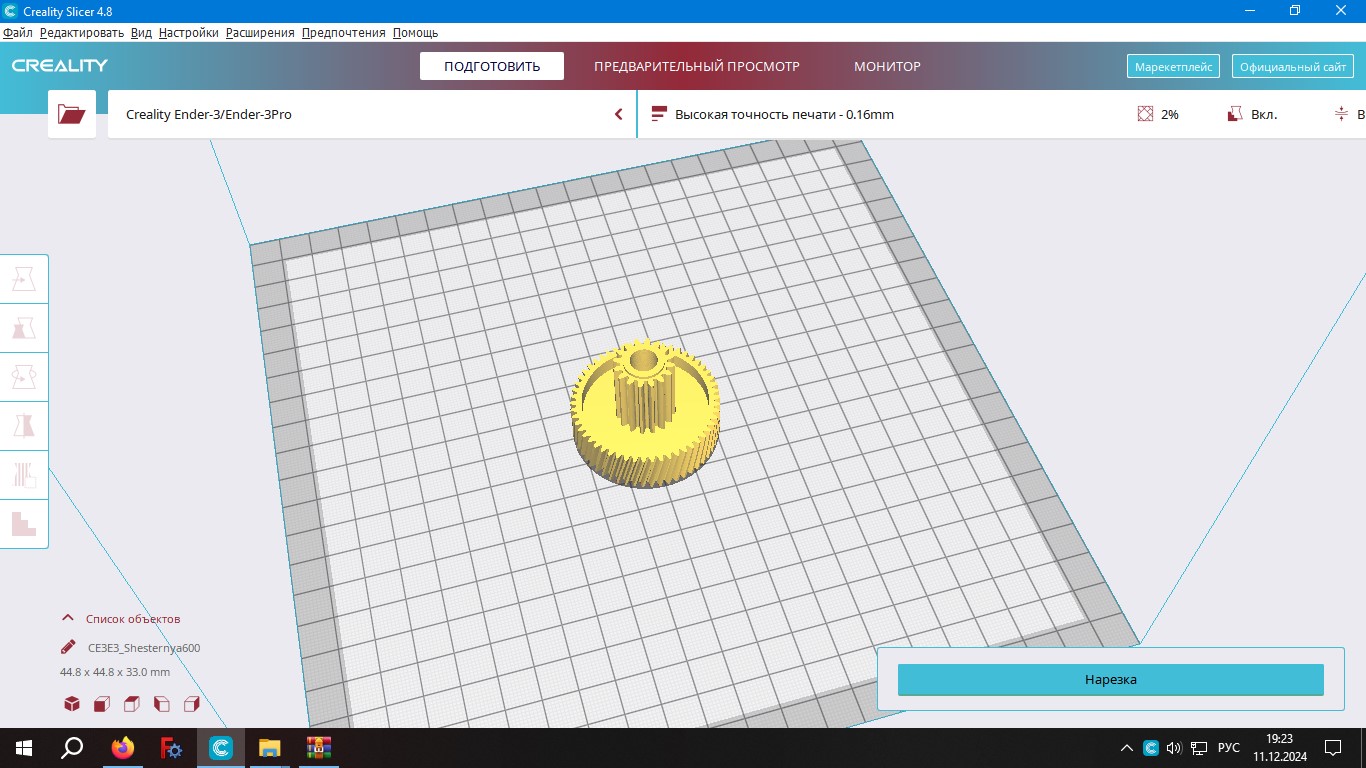
Task: Open File Explorer from the taskbar
Action: coord(270,748)
